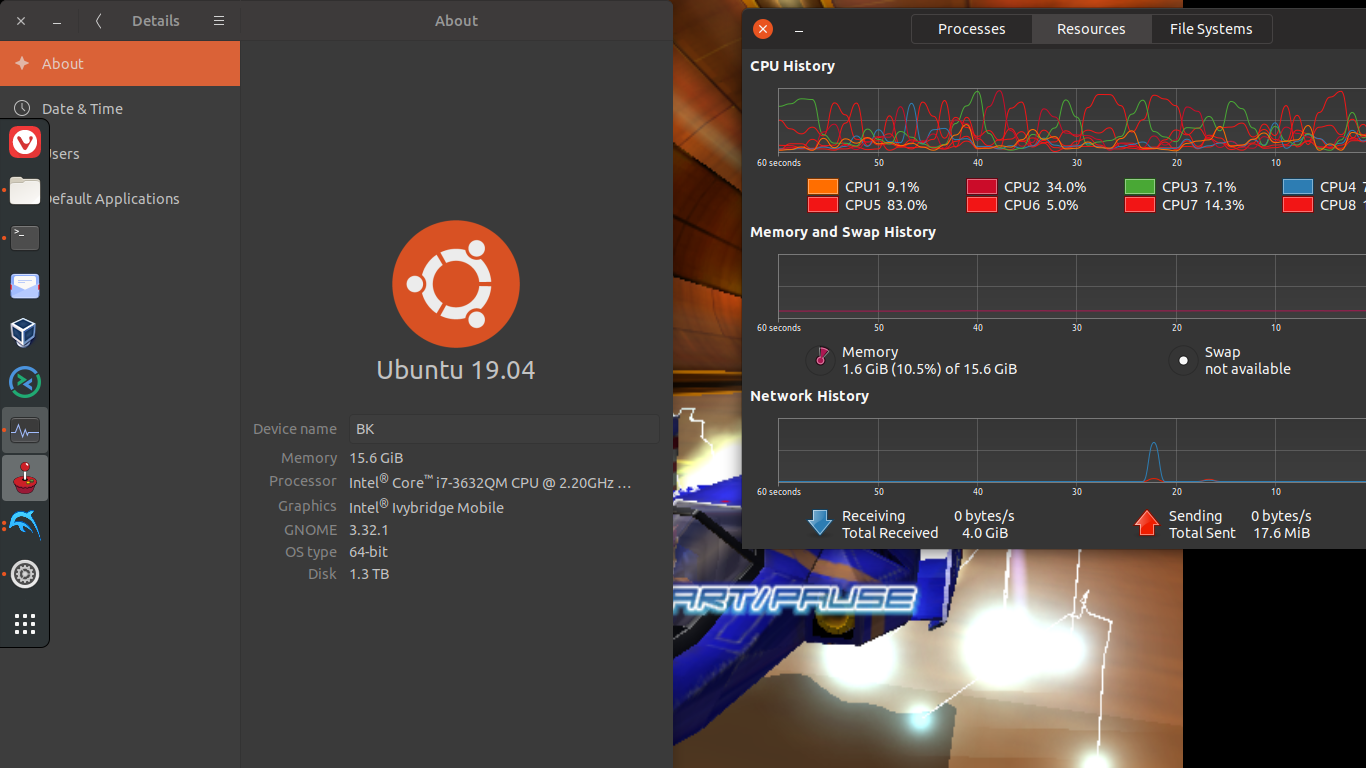Open the VirtualBox dock icon

[x=25, y=333]
